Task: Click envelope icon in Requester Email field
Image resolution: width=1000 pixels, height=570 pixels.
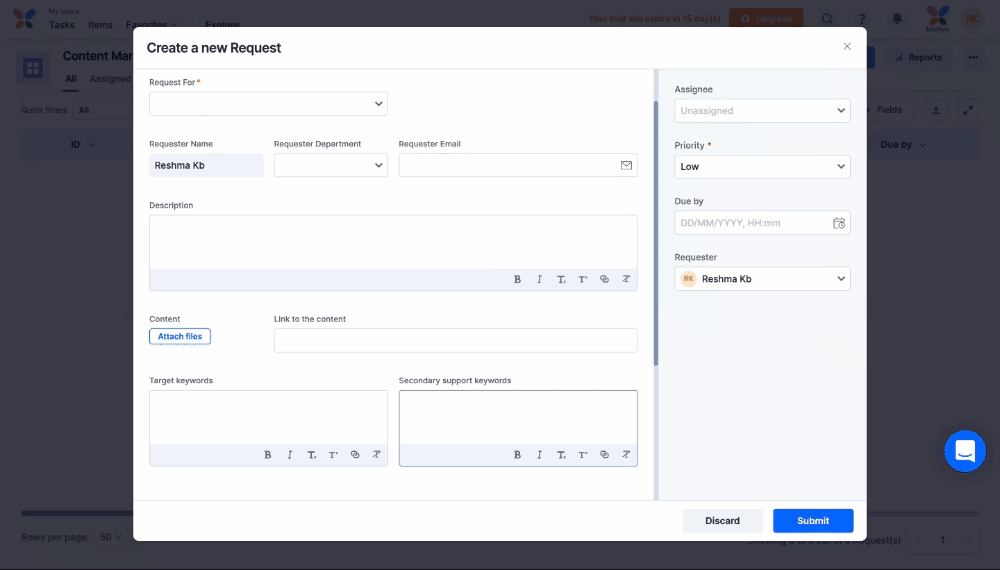Action: point(626,165)
